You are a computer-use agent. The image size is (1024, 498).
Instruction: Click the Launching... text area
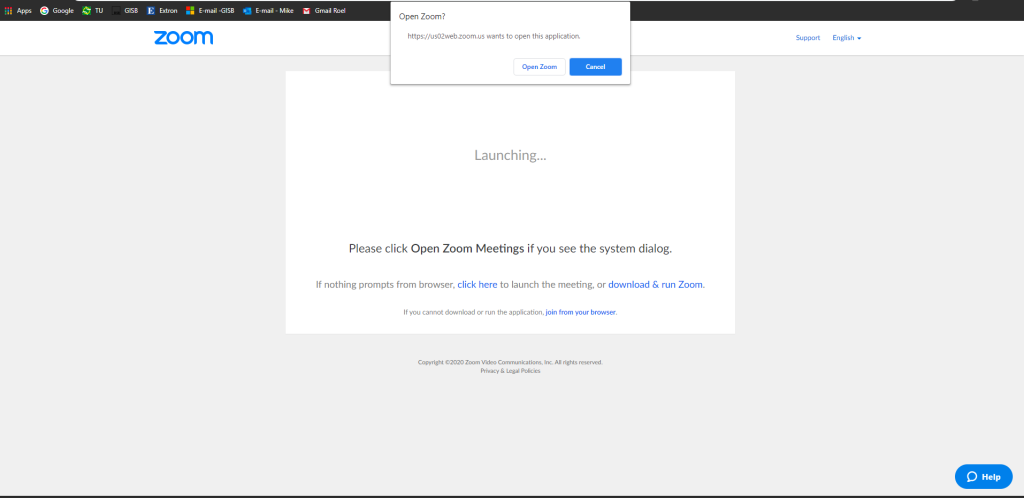click(x=510, y=156)
